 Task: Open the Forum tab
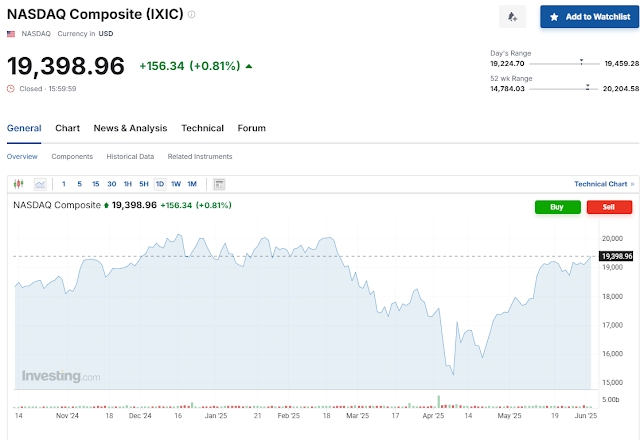pyautogui.click(x=251, y=128)
